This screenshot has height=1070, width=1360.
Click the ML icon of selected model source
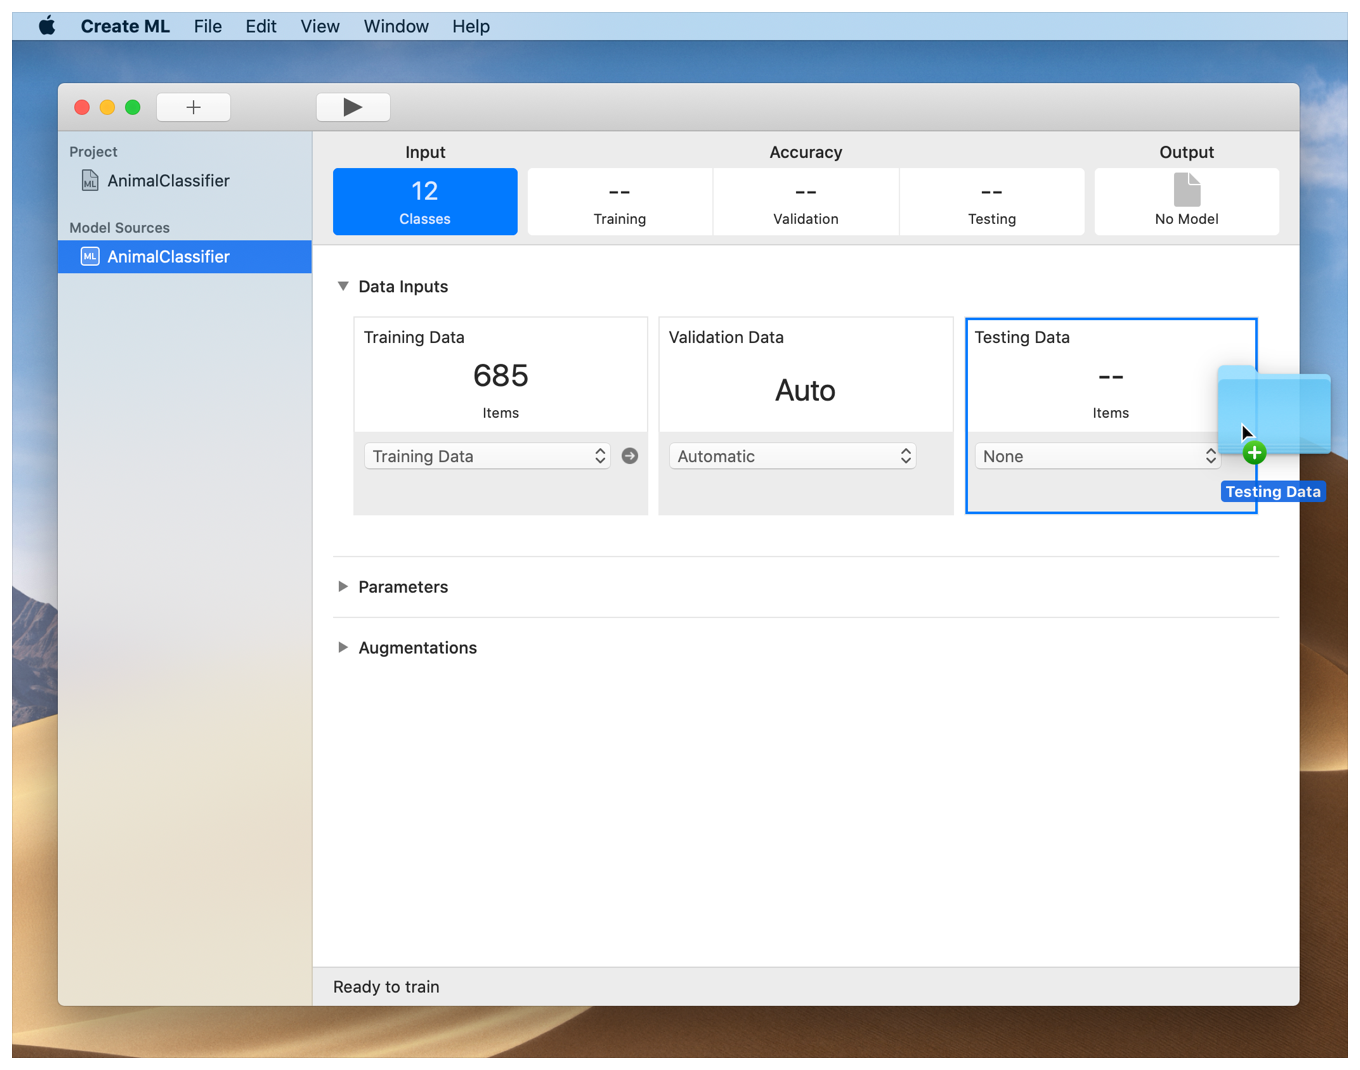(90, 257)
